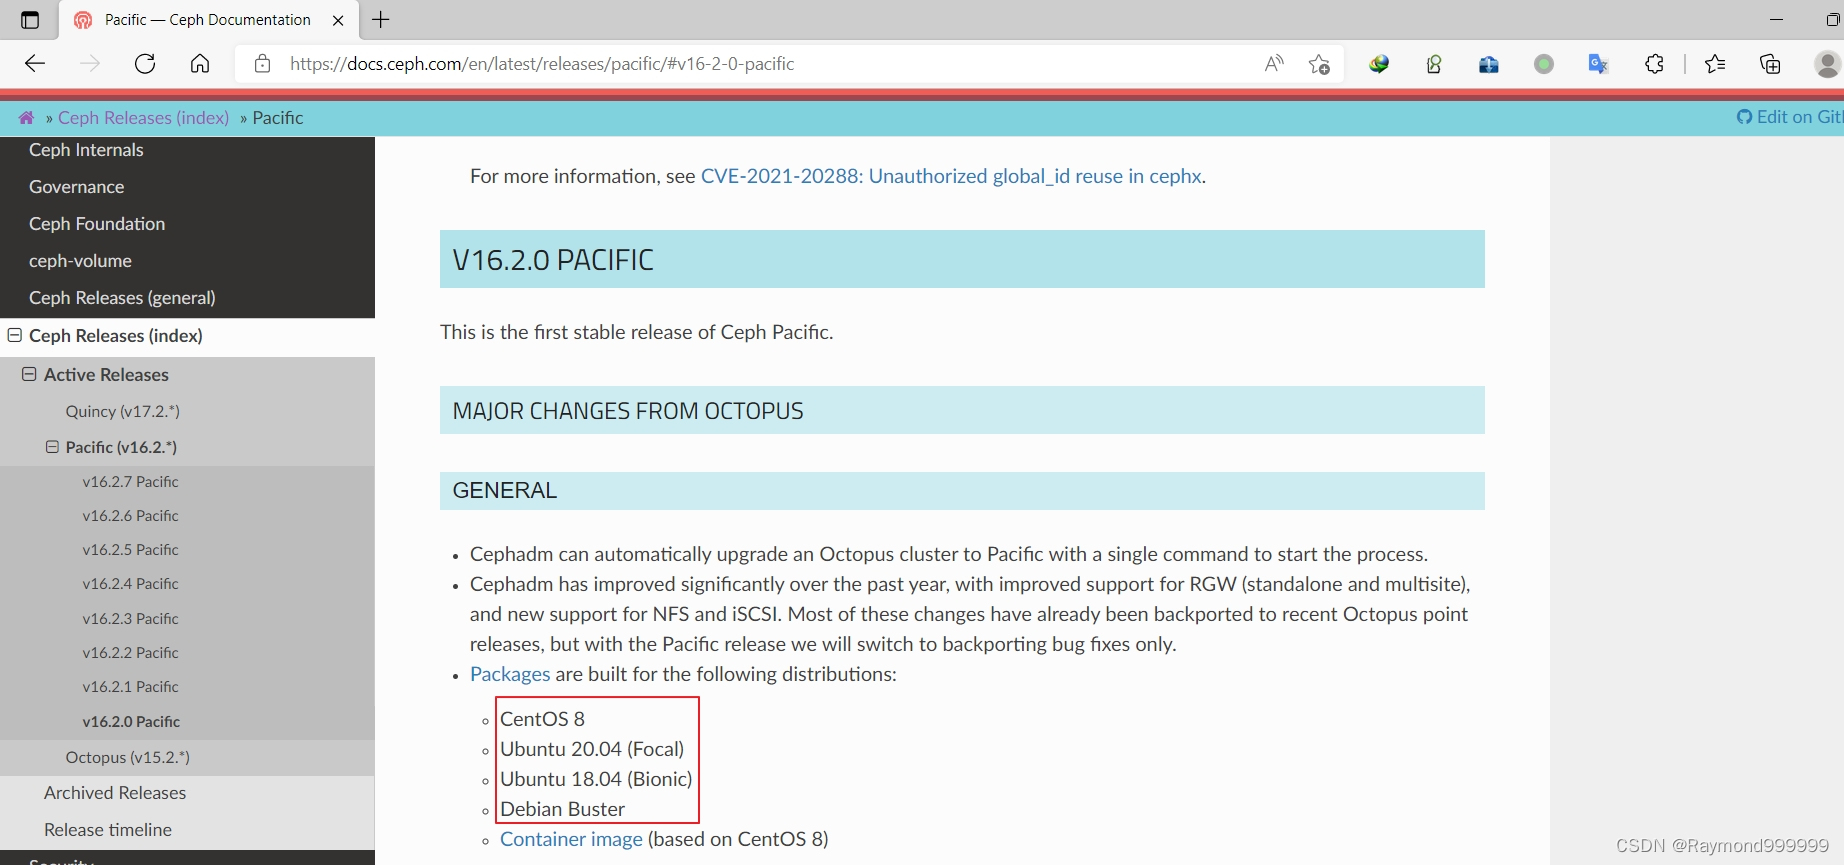Open the blue toolbox extension icon
Image resolution: width=1844 pixels, height=865 pixels.
(x=1489, y=64)
